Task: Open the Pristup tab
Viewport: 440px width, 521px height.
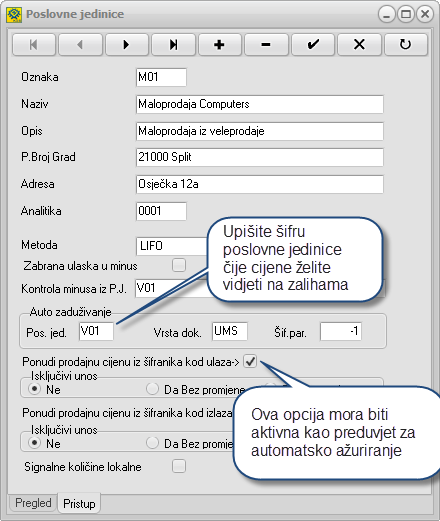Action: [79, 503]
